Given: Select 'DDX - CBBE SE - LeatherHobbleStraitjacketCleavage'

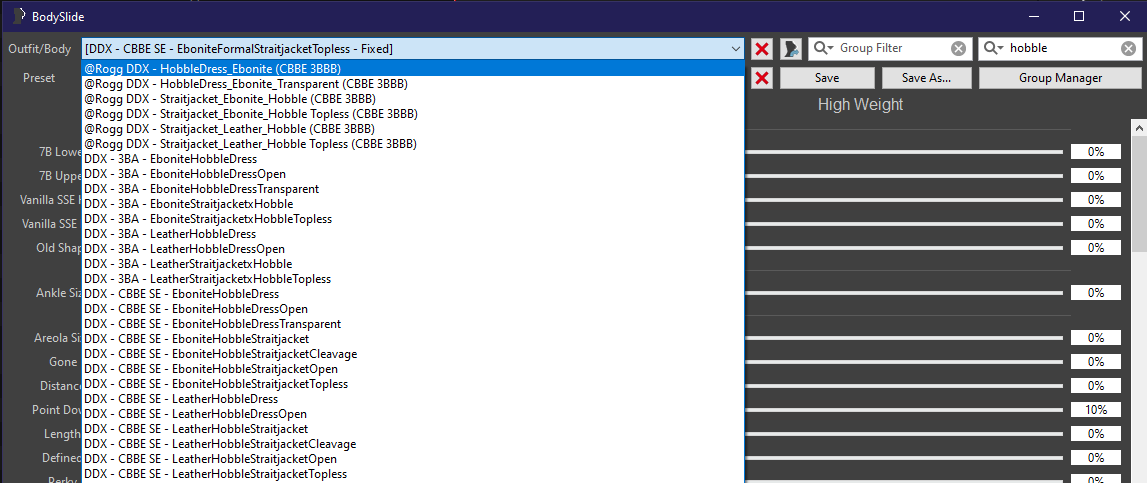Looking at the screenshot, I should 413,444.
